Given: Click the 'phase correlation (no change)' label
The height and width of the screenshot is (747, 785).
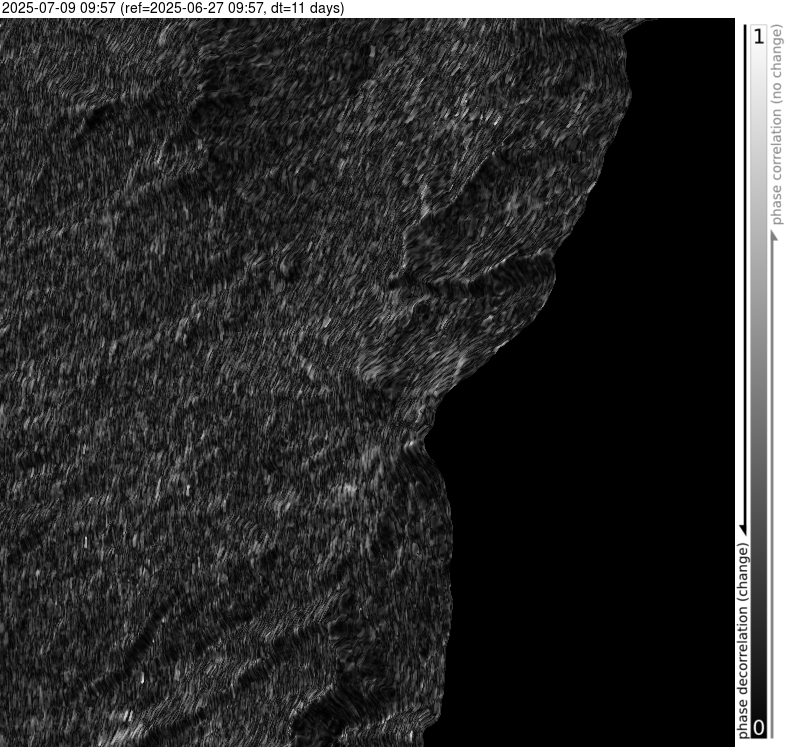Looking at the screenshot, I should [776, 125].
